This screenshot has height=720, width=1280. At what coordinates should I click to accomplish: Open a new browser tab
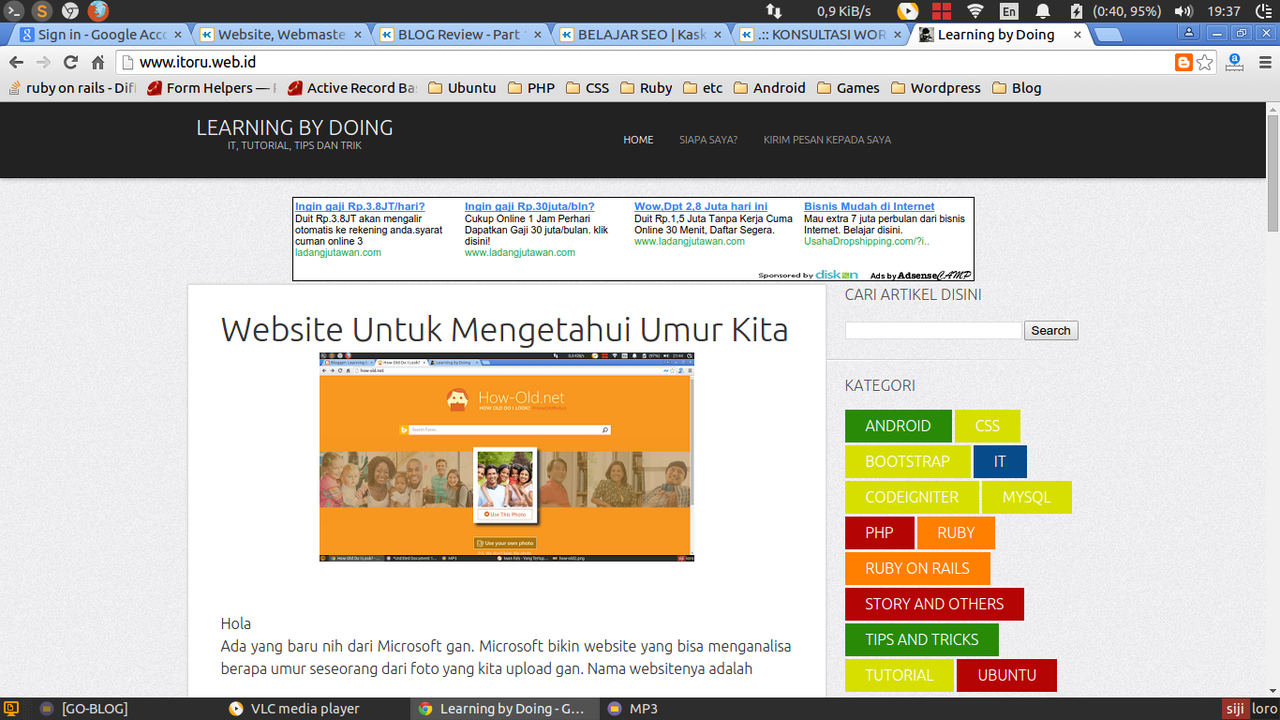(x=1107, y=35)
